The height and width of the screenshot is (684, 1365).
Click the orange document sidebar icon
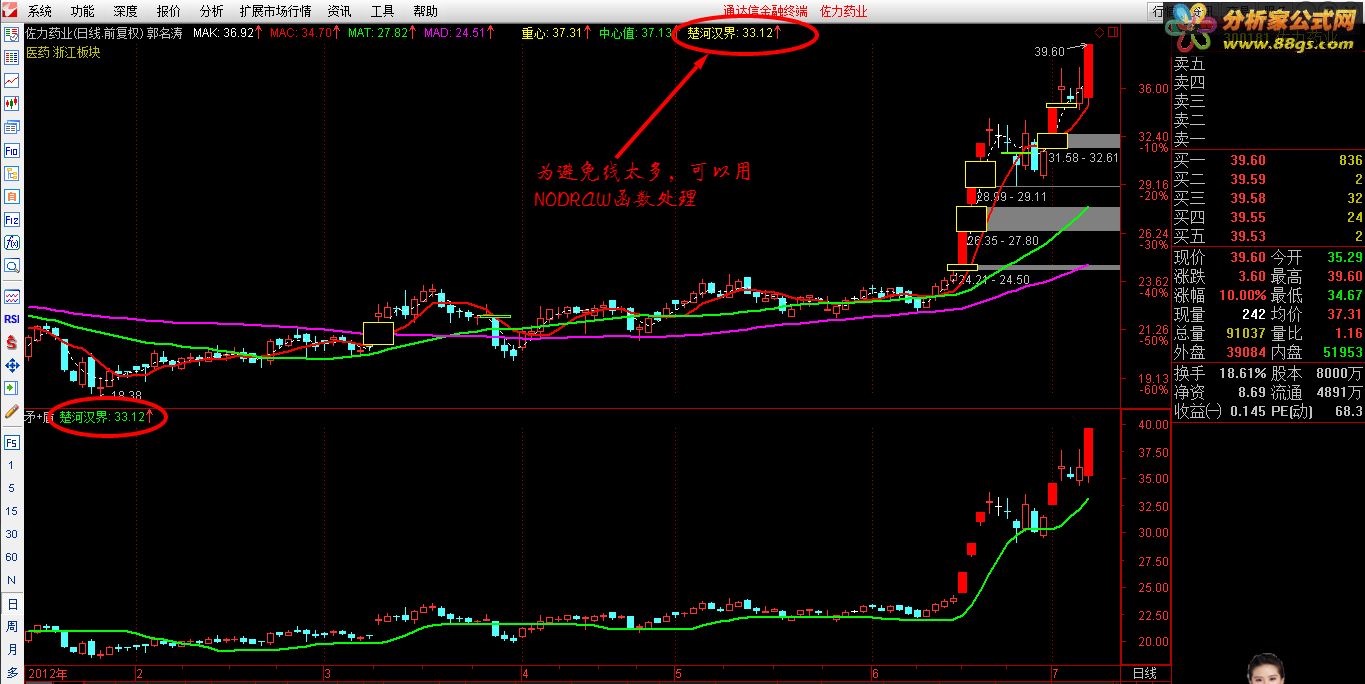(12, 196)
